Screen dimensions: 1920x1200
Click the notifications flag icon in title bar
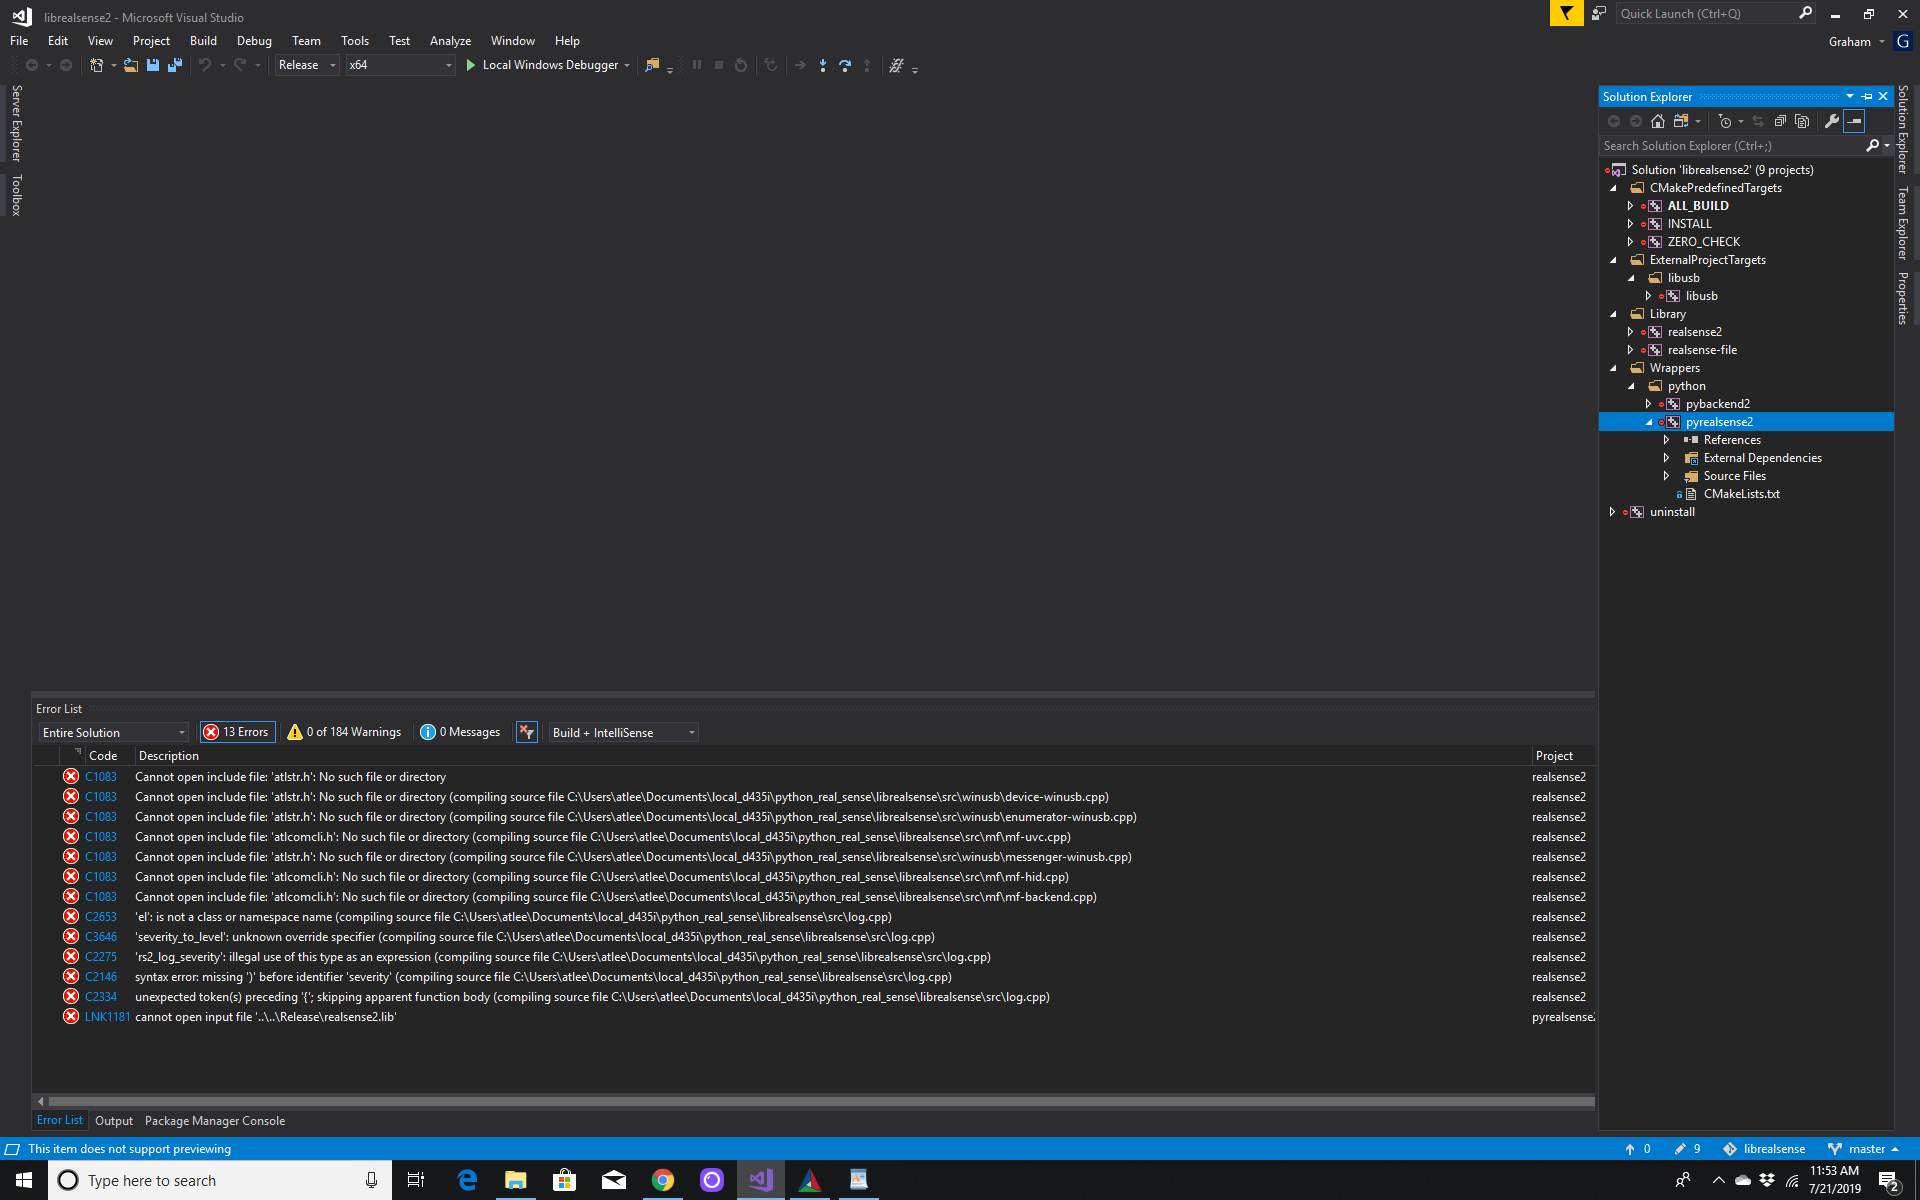[x=1566, y=13]
